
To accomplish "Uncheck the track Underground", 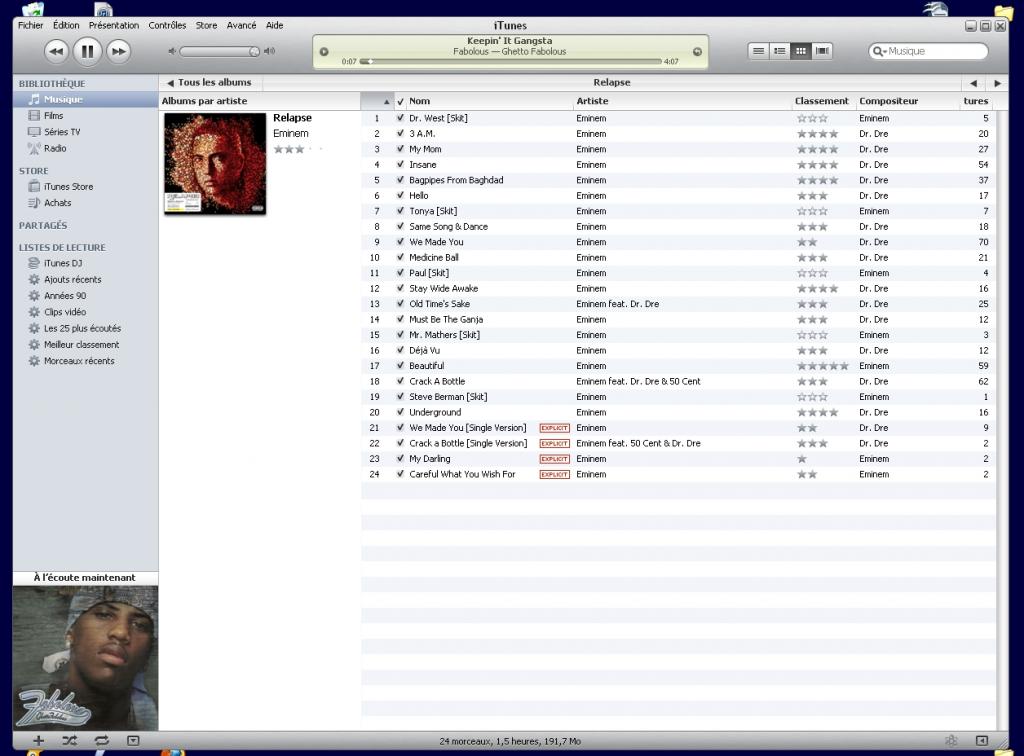I will [400, 412].
